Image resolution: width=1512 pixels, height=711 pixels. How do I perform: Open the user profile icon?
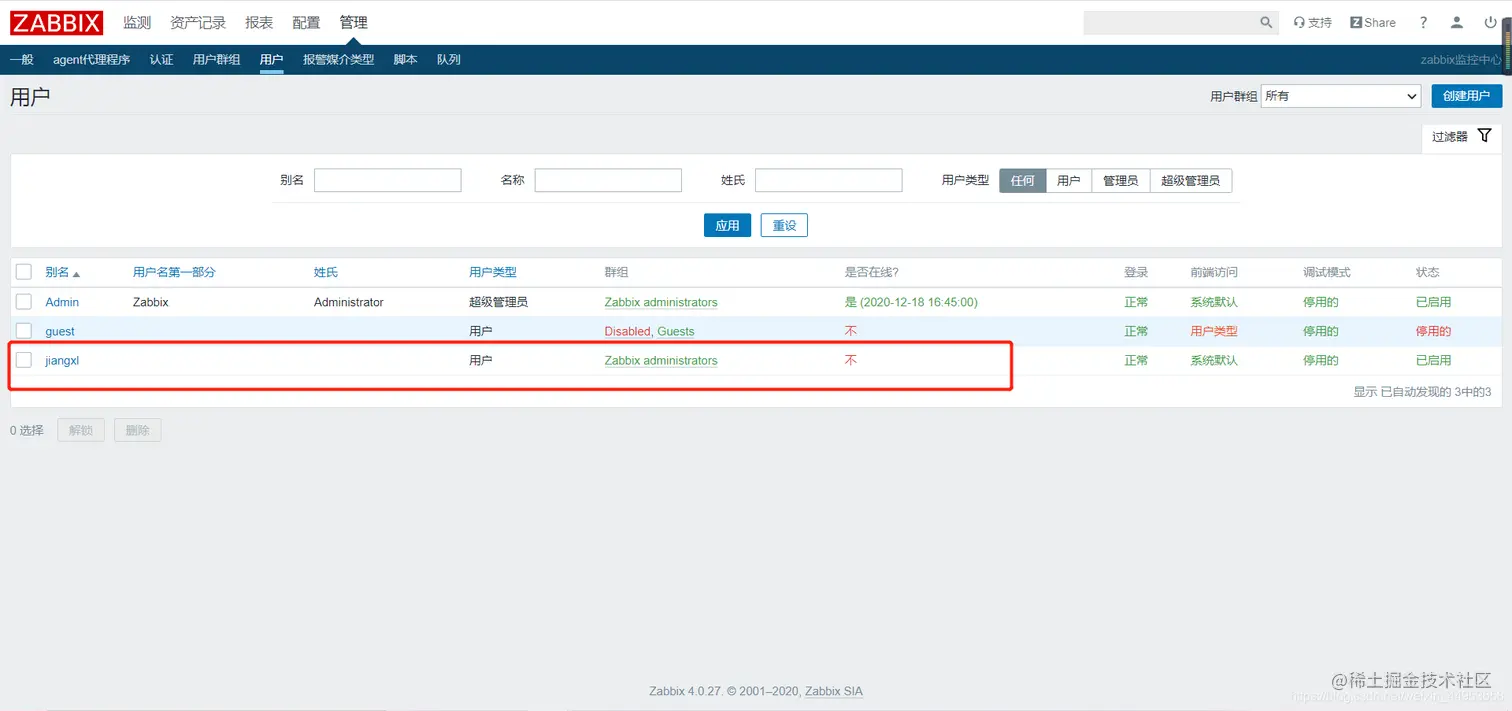(x=1457, y=22)
